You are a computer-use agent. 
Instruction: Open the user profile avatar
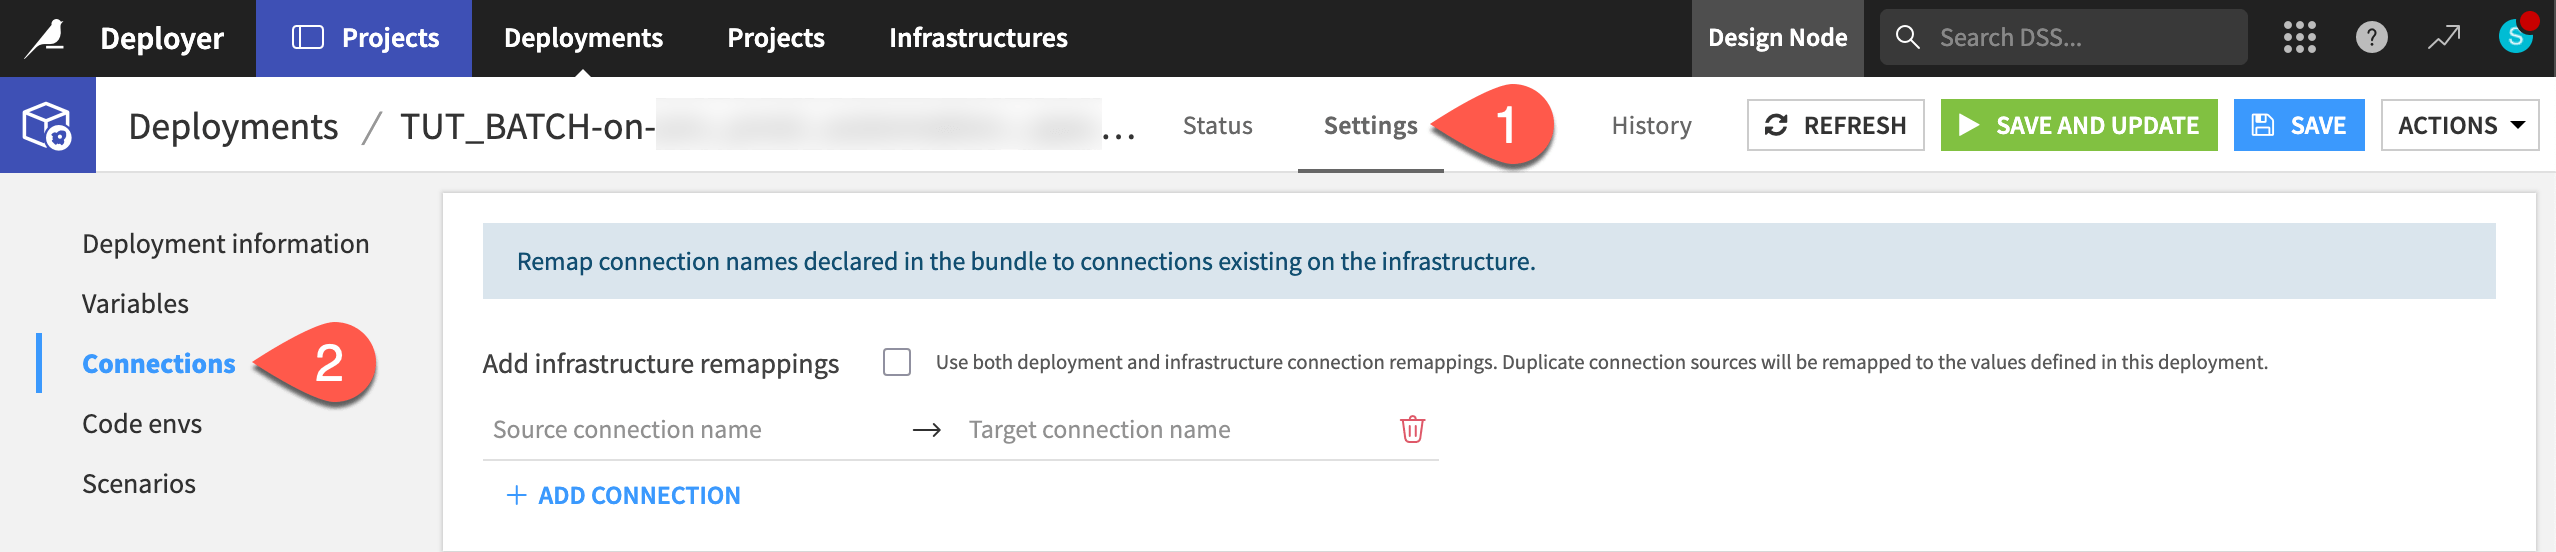tap(2515, 37)
